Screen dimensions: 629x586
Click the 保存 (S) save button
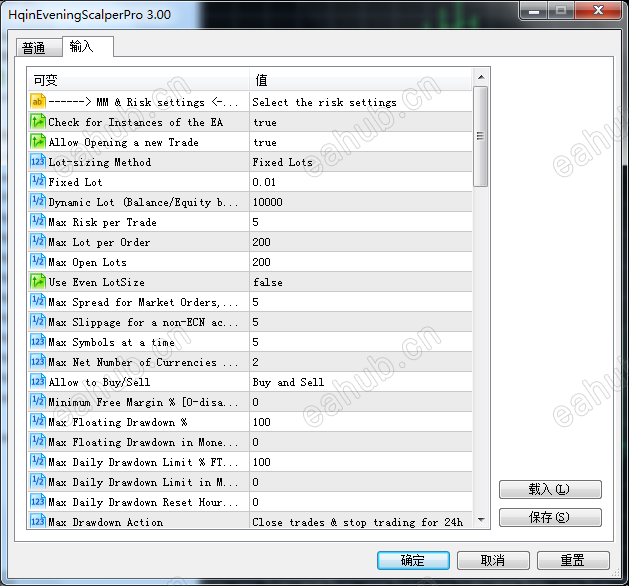550,517
